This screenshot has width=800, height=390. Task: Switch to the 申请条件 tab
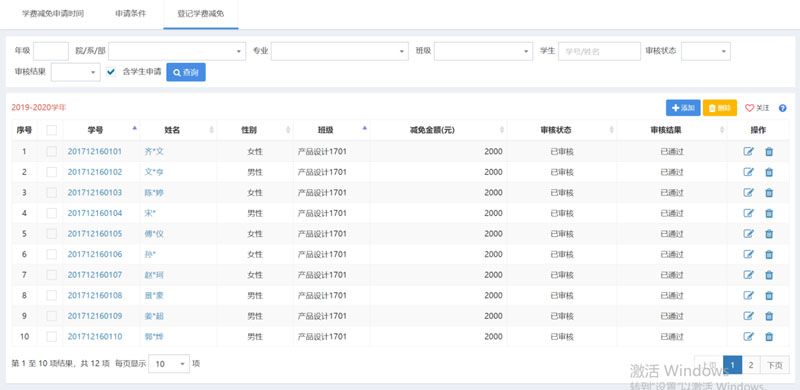(x=131, y=14)
